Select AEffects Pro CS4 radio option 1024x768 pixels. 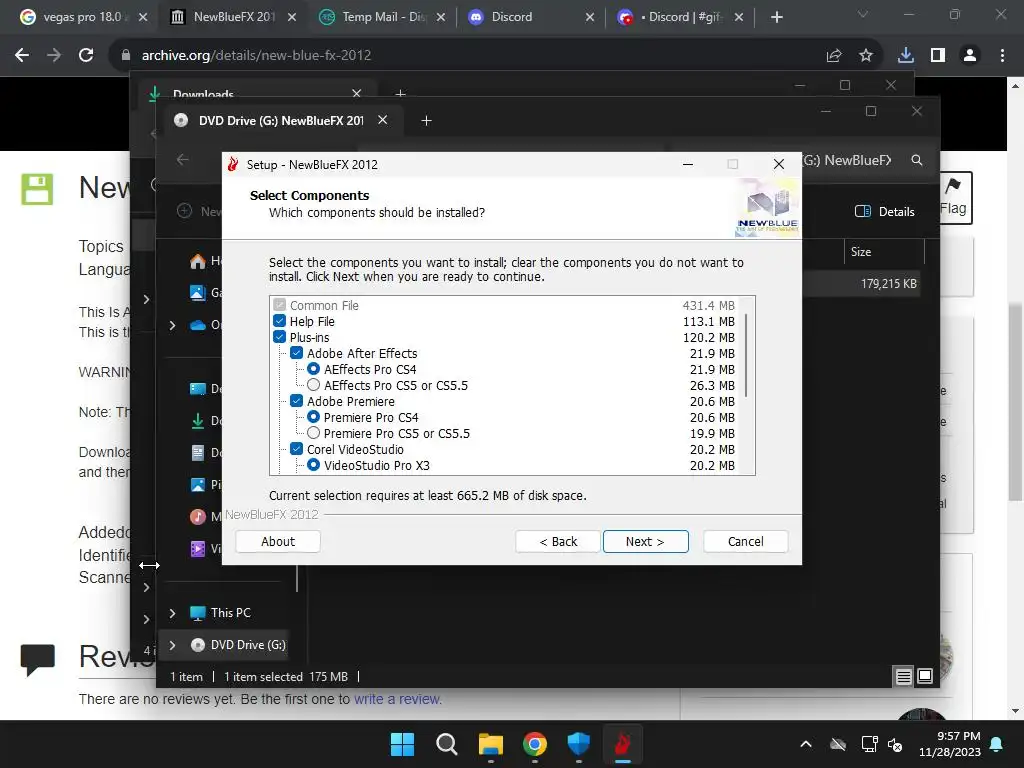313,369
